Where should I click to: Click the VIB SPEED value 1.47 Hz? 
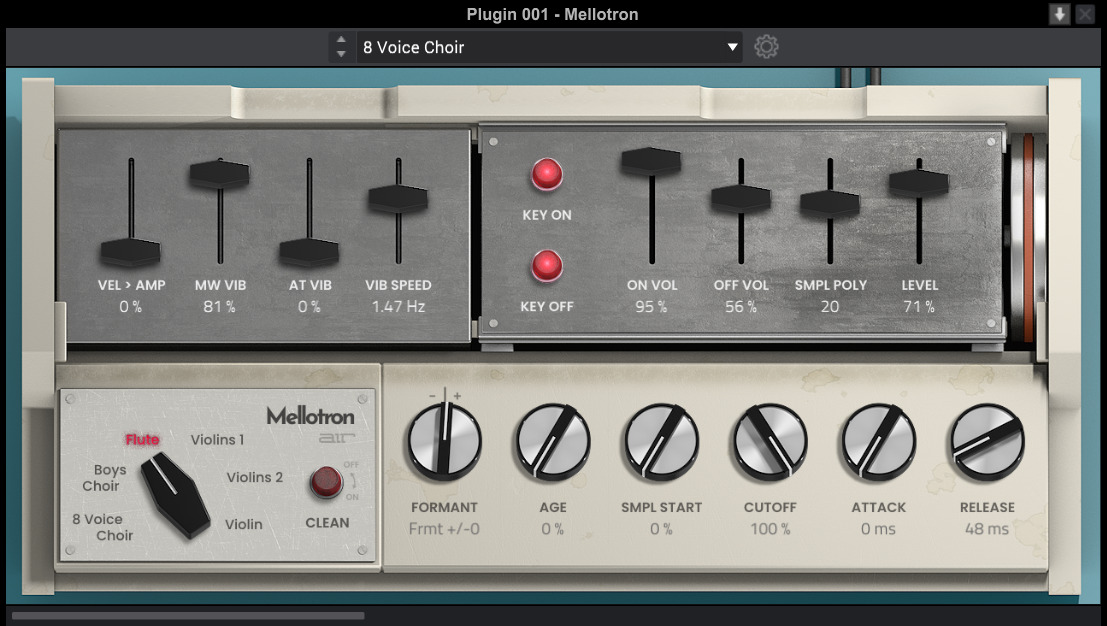398,307
